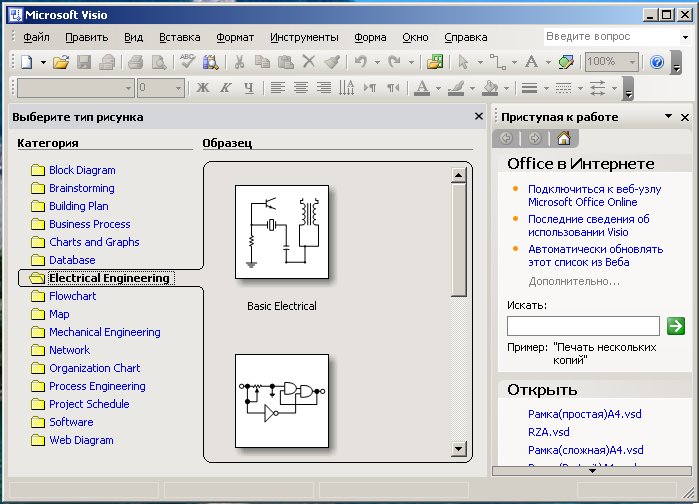Choose the Basic Electrical template thumbnail

[282, 232]
